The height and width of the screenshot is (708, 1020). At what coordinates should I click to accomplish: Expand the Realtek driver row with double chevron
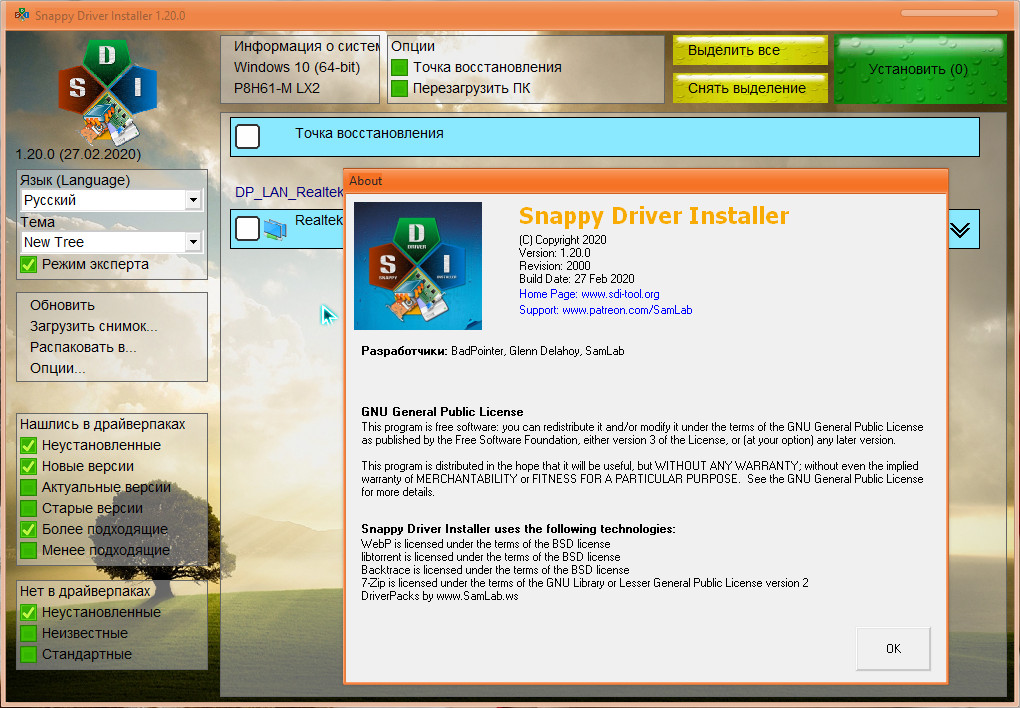click(960, 230)
